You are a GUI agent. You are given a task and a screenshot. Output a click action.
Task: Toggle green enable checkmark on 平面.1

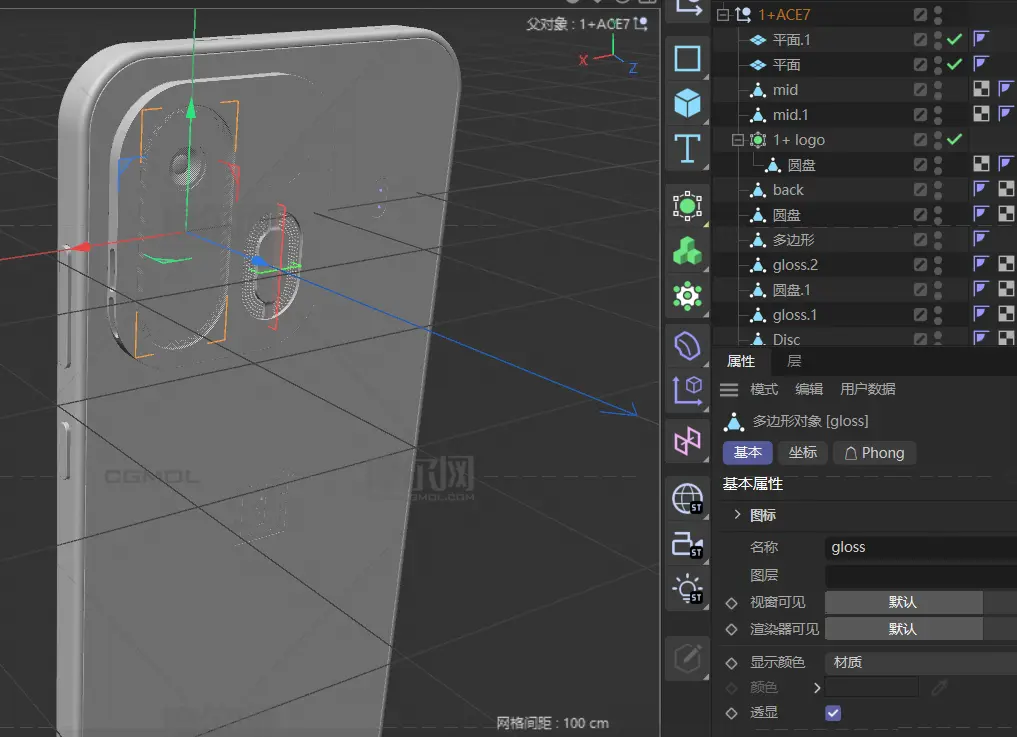tap(954, 40)
